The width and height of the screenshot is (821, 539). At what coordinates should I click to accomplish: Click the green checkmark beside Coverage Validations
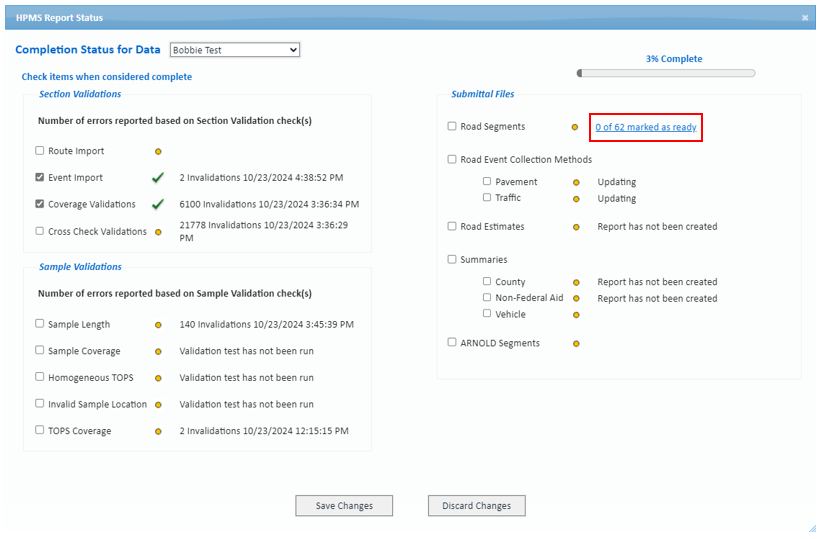pos(158,204)
